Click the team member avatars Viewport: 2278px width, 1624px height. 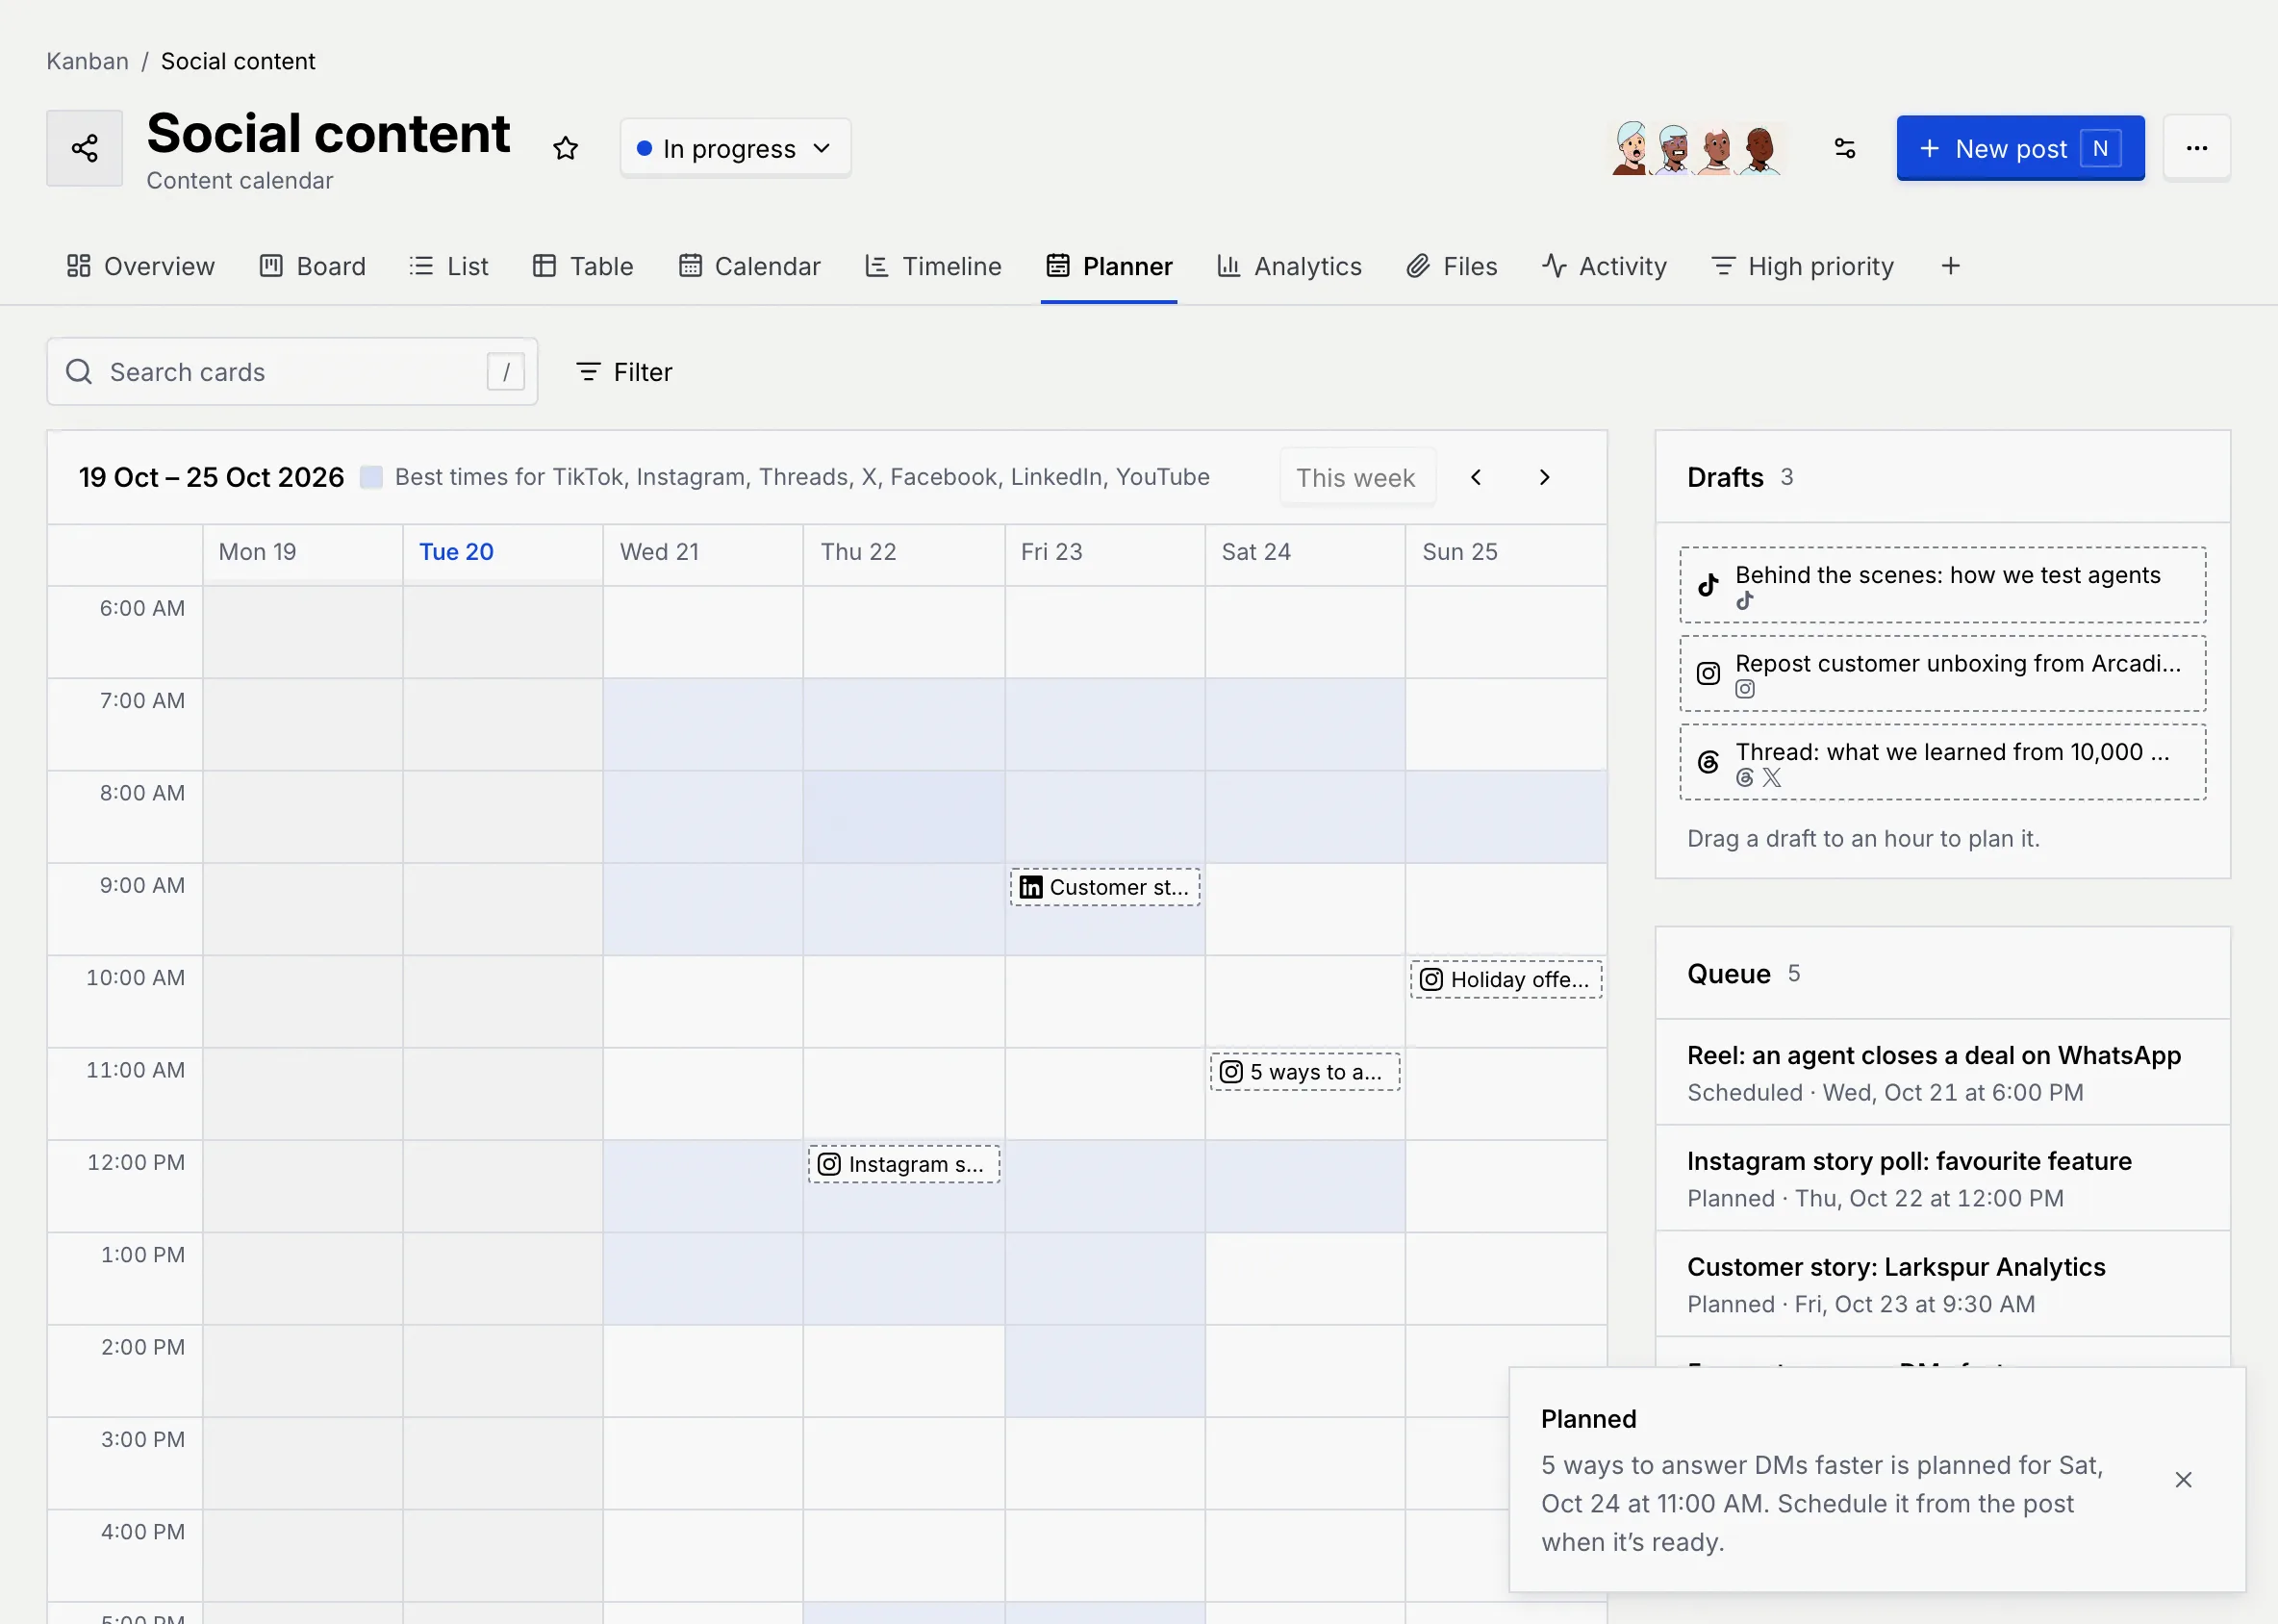(1696, 148)
